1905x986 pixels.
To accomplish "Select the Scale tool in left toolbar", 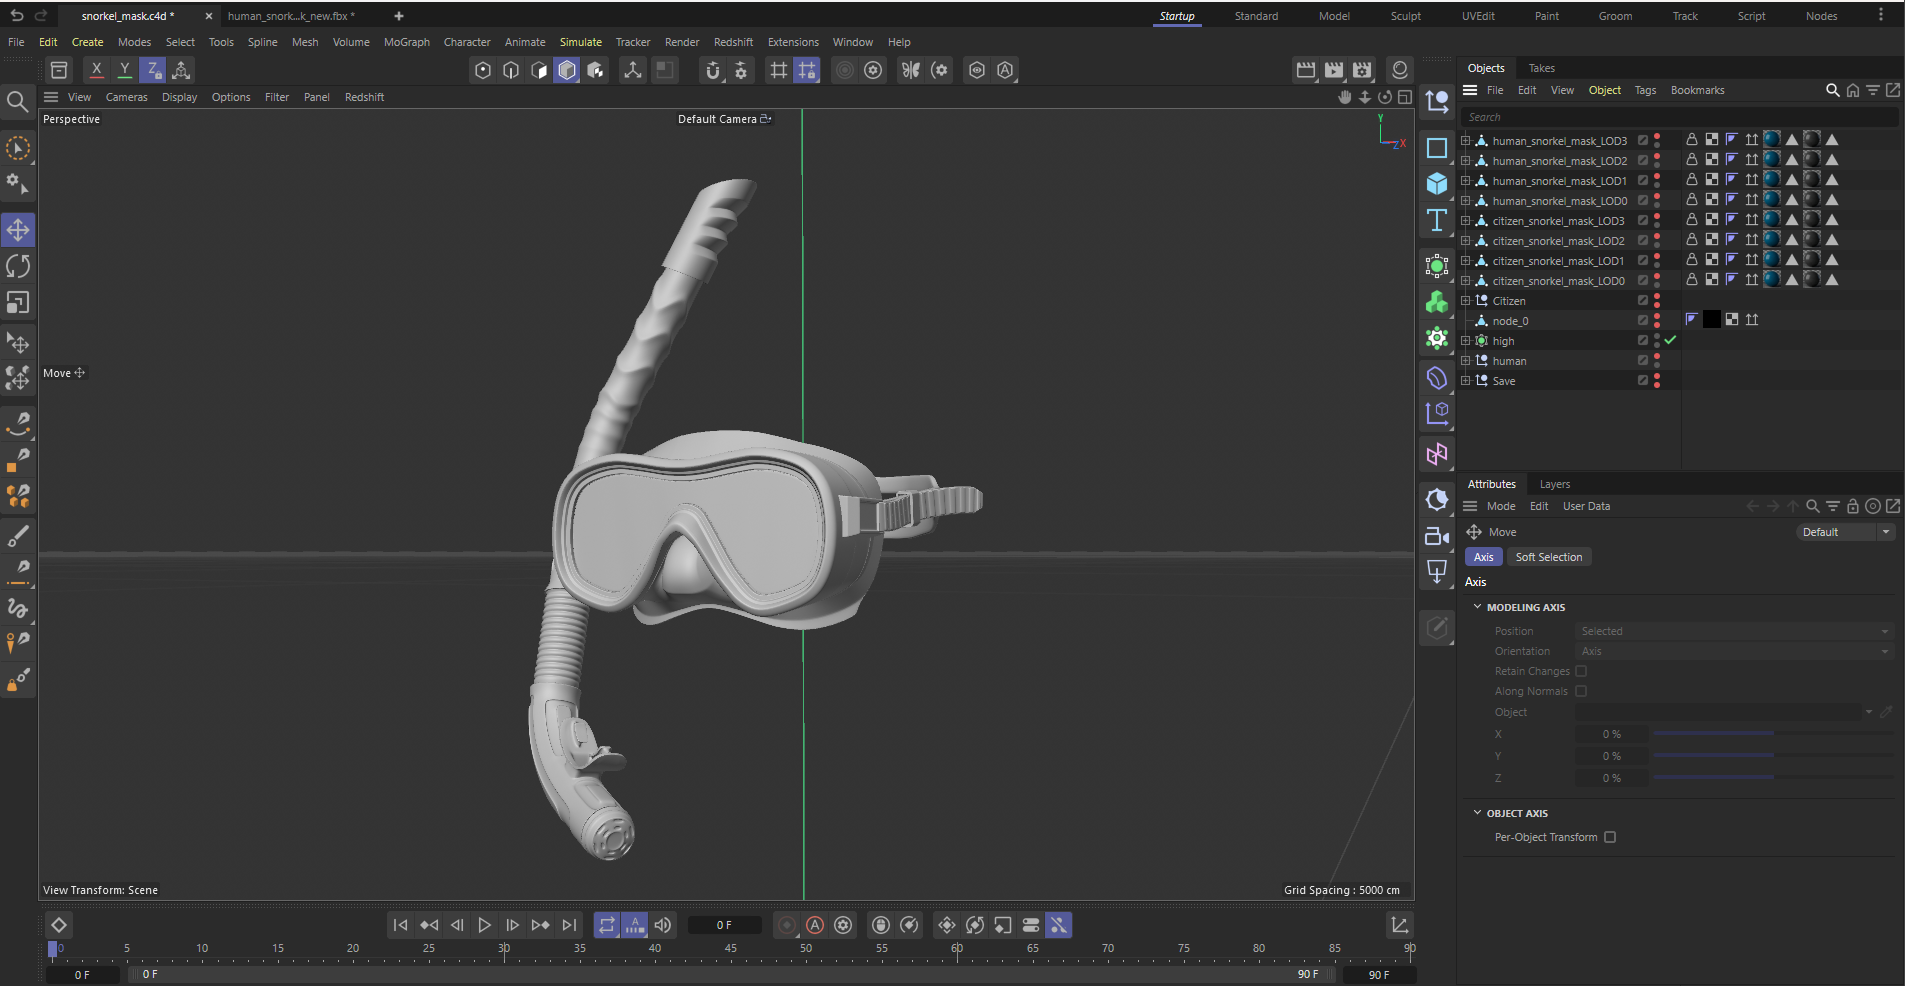I will click(18, 302).
